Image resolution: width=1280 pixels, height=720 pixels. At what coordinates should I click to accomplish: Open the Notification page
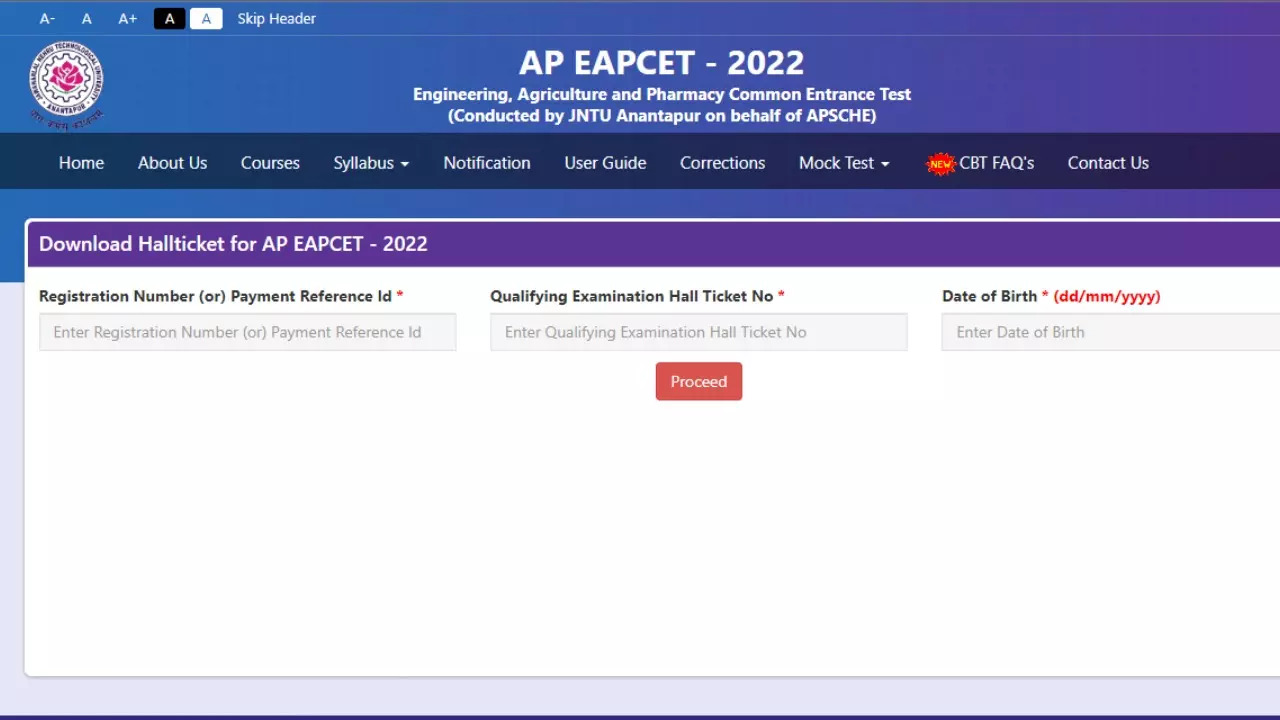coord(487,163)
